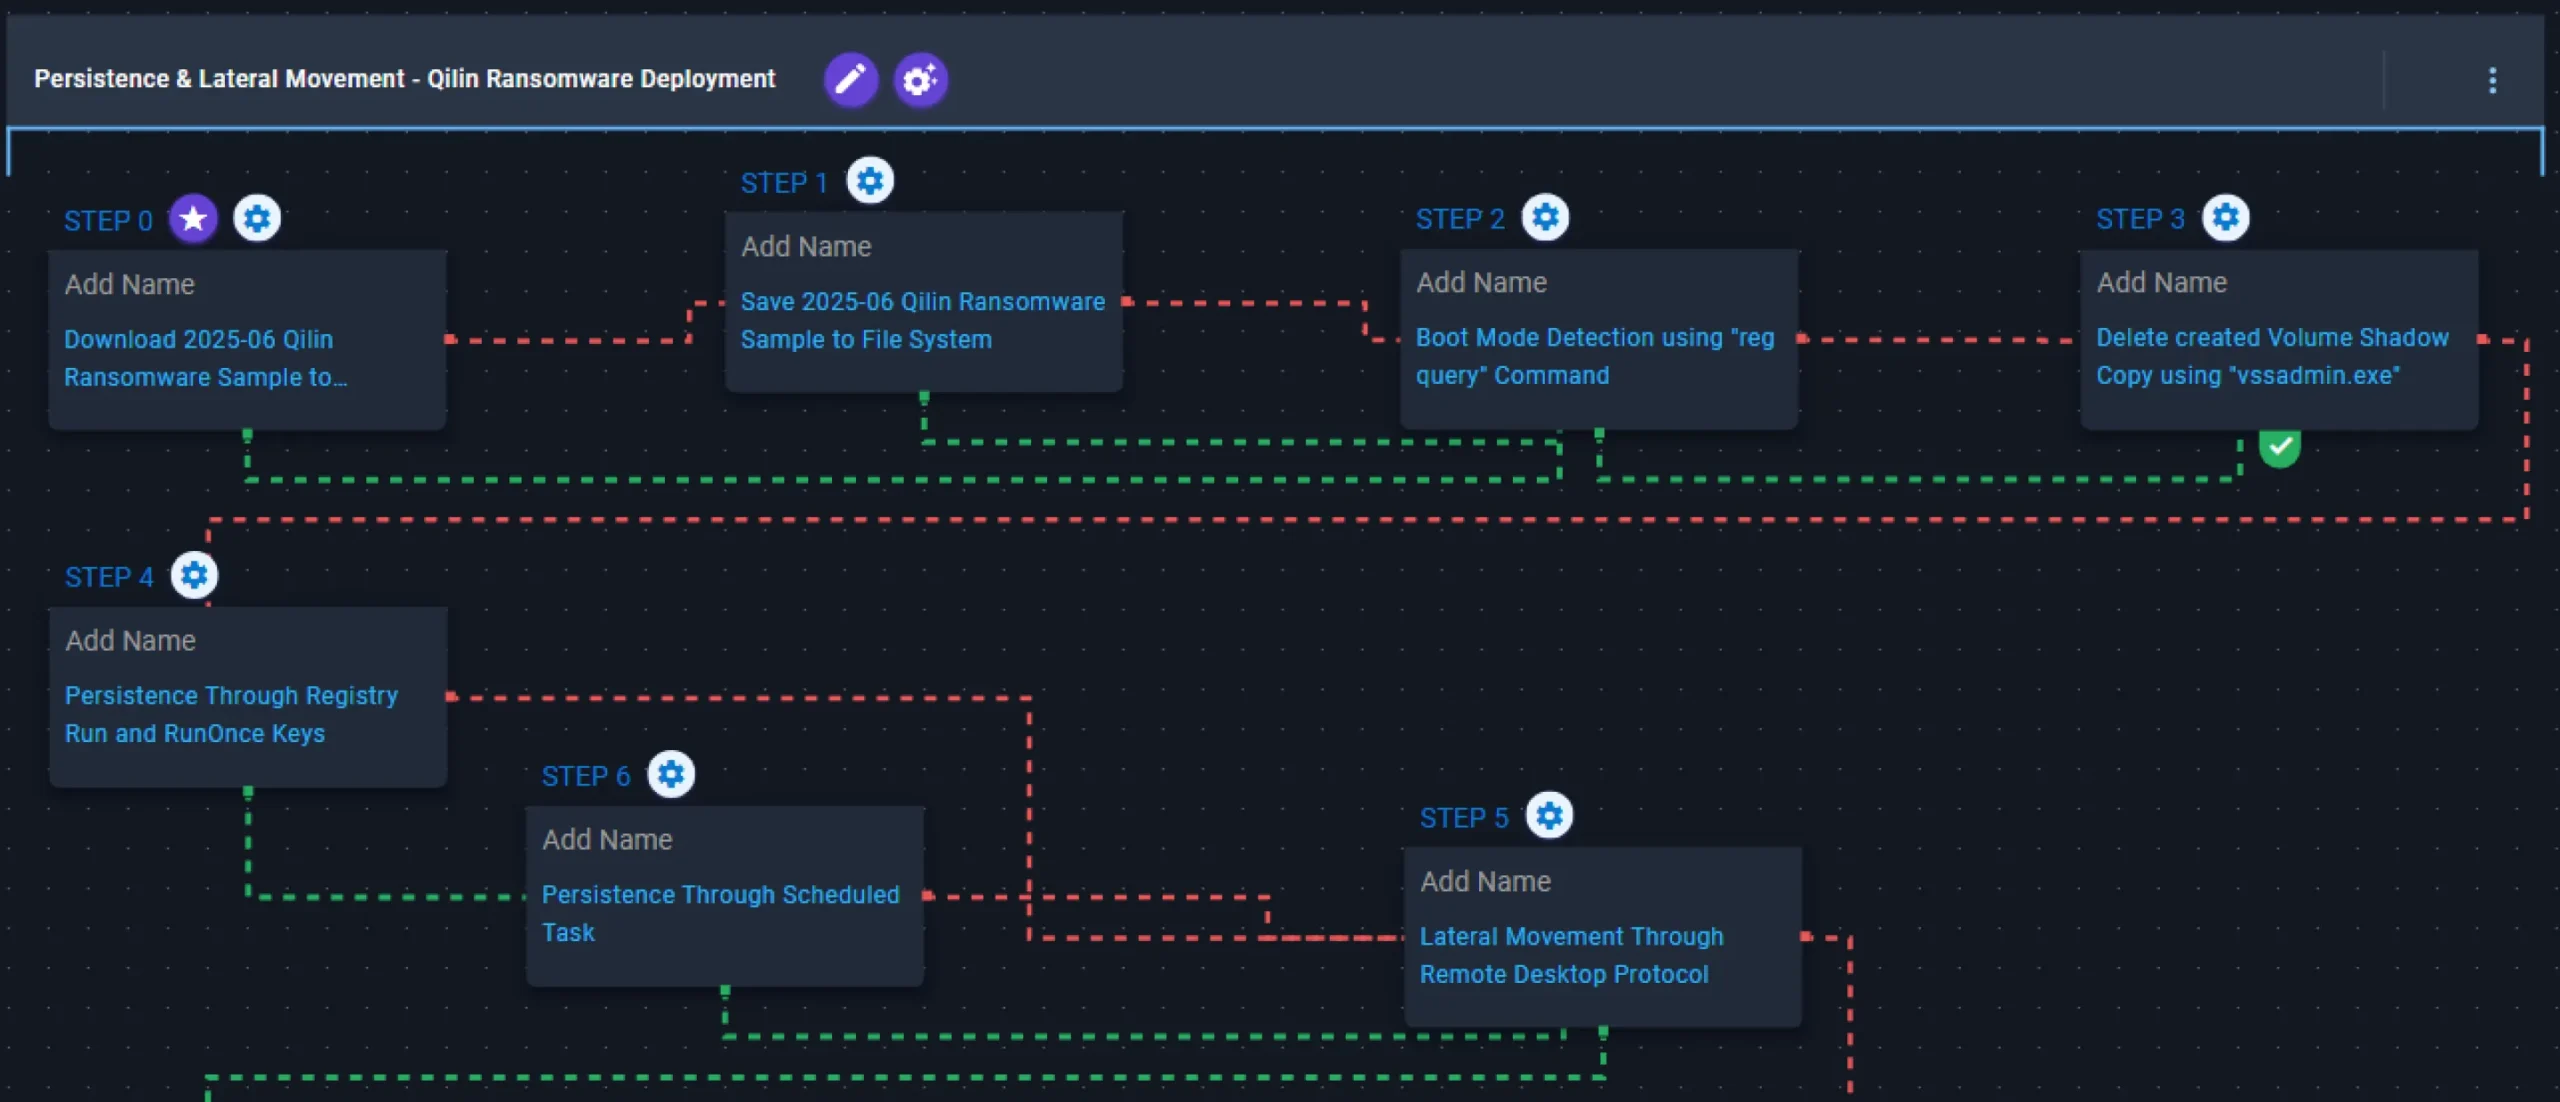
Task: Click Add Name field in STEP 4
Action: (x=131, y=640)
